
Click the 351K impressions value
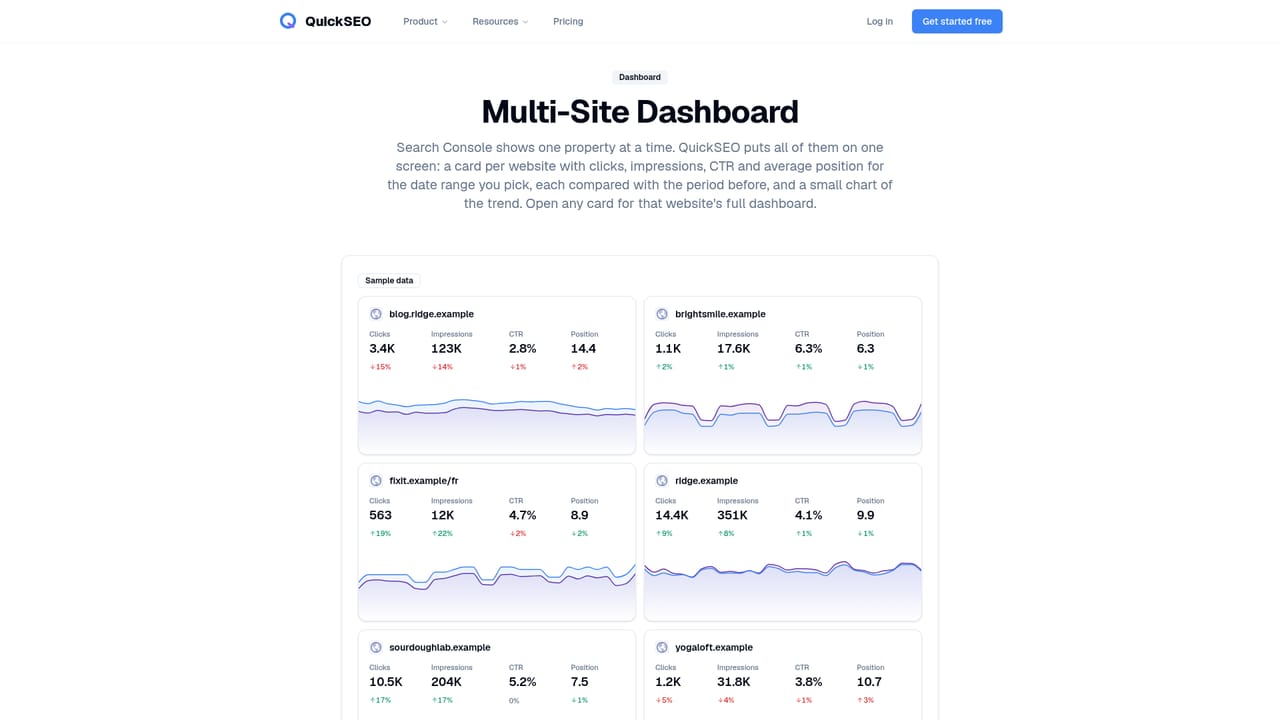733,516
